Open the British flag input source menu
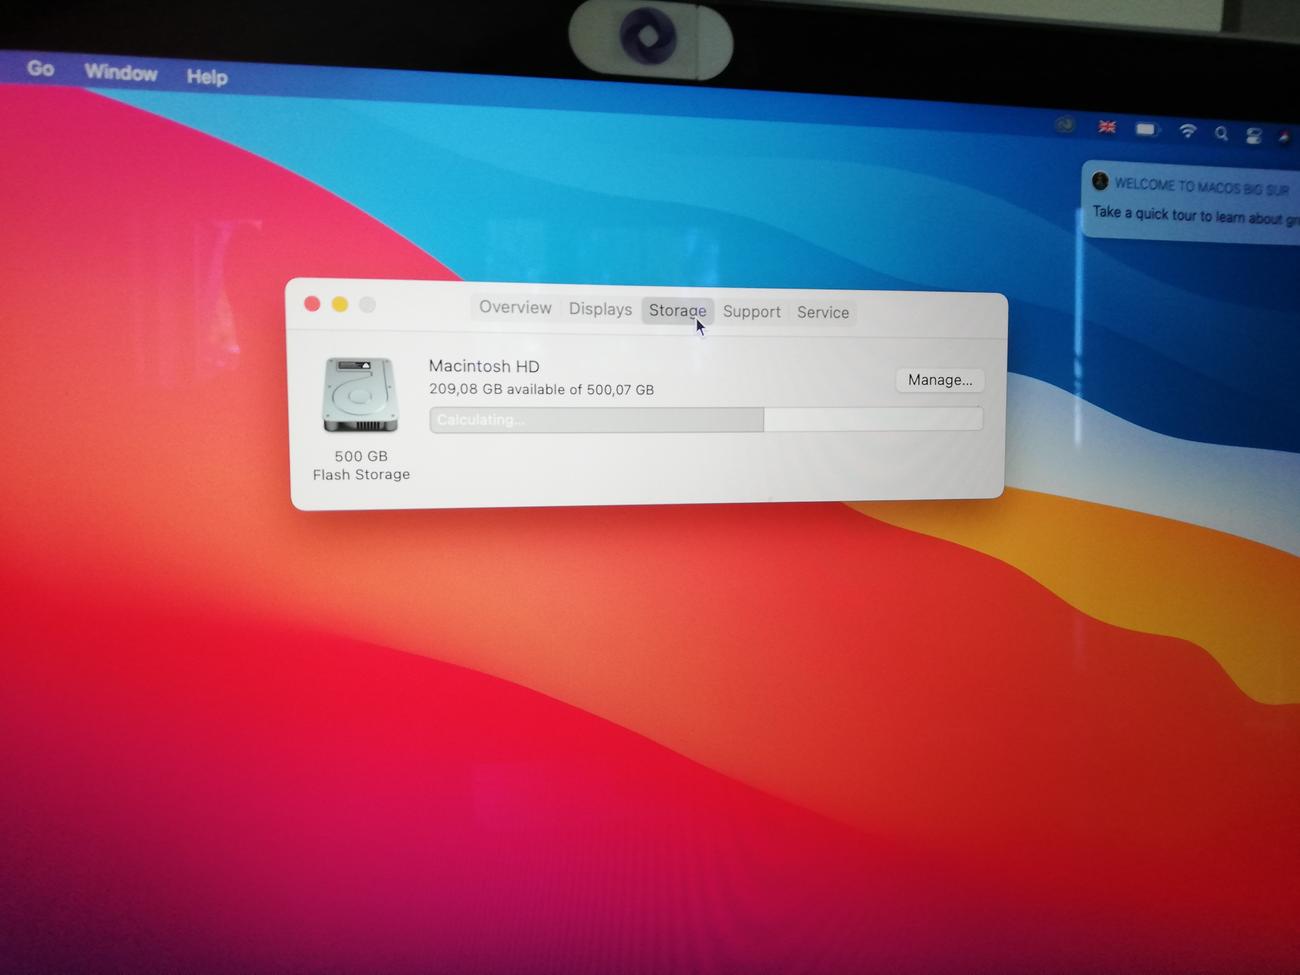1300x975 pixels. click(x=1107, y=127)
